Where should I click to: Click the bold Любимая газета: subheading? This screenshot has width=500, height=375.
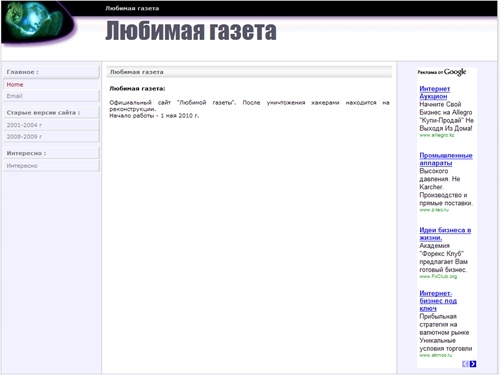(137, 89)
